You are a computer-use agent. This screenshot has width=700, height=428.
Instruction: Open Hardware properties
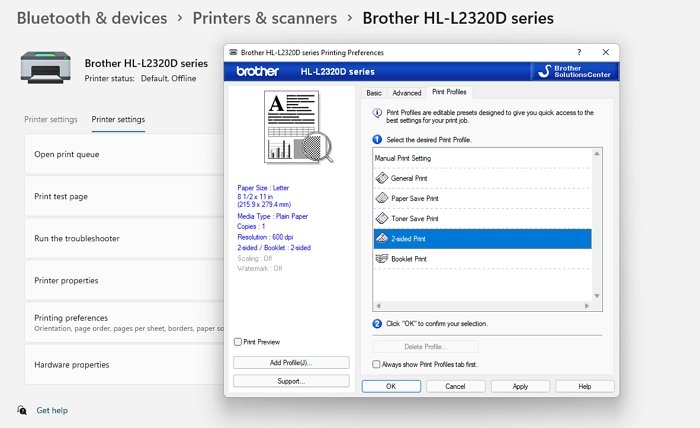pyautogui.click(x=125, y=364)
